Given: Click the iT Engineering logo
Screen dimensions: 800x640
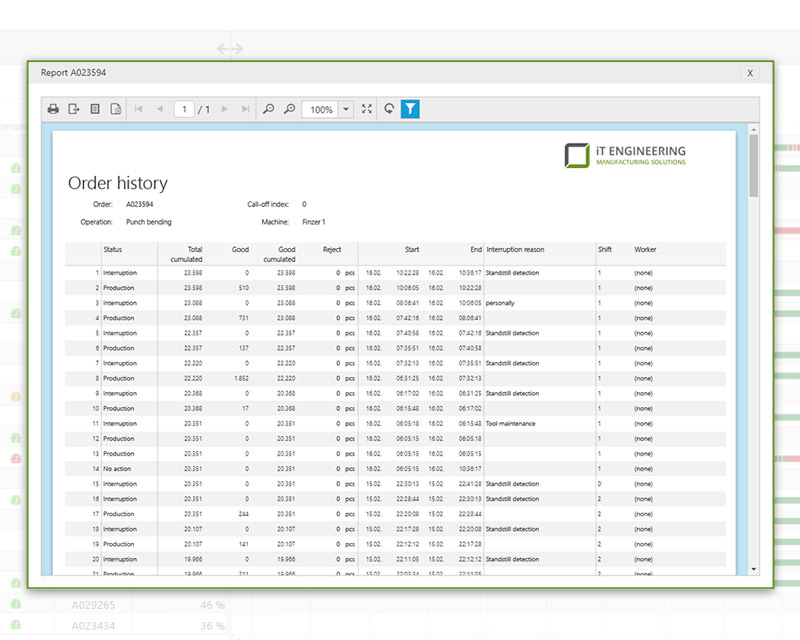Looking at the screenshot, I should [x=625, y=155].
